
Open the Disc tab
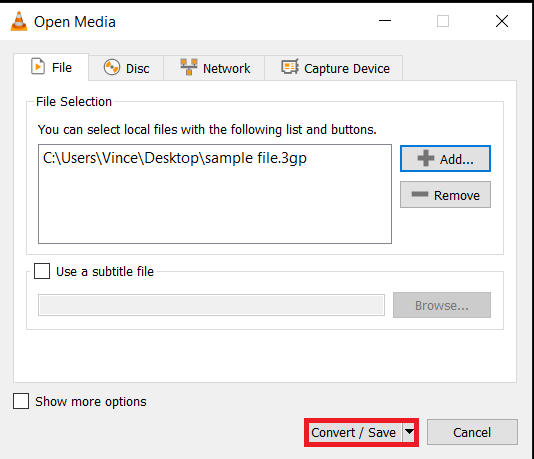126,68
